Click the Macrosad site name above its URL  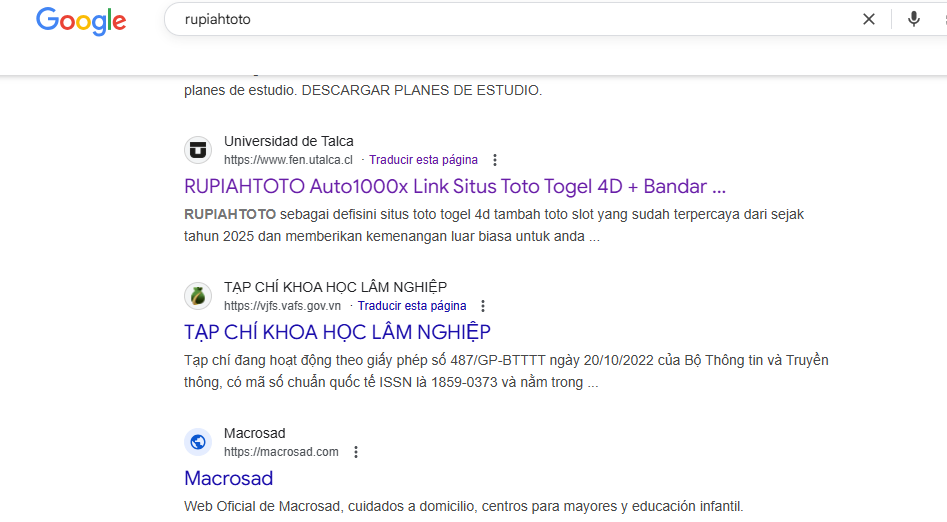tap(254, 433)
